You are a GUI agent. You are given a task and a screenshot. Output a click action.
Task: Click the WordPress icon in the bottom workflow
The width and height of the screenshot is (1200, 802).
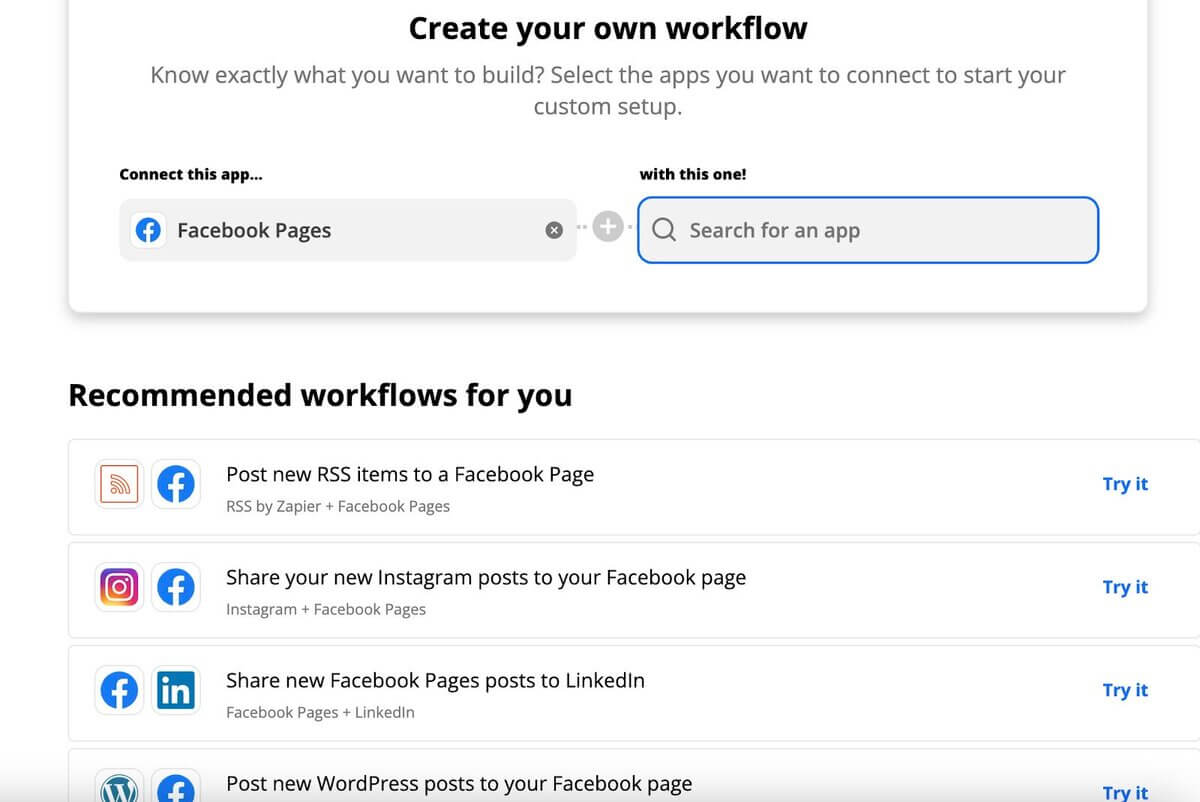[118, 789]
